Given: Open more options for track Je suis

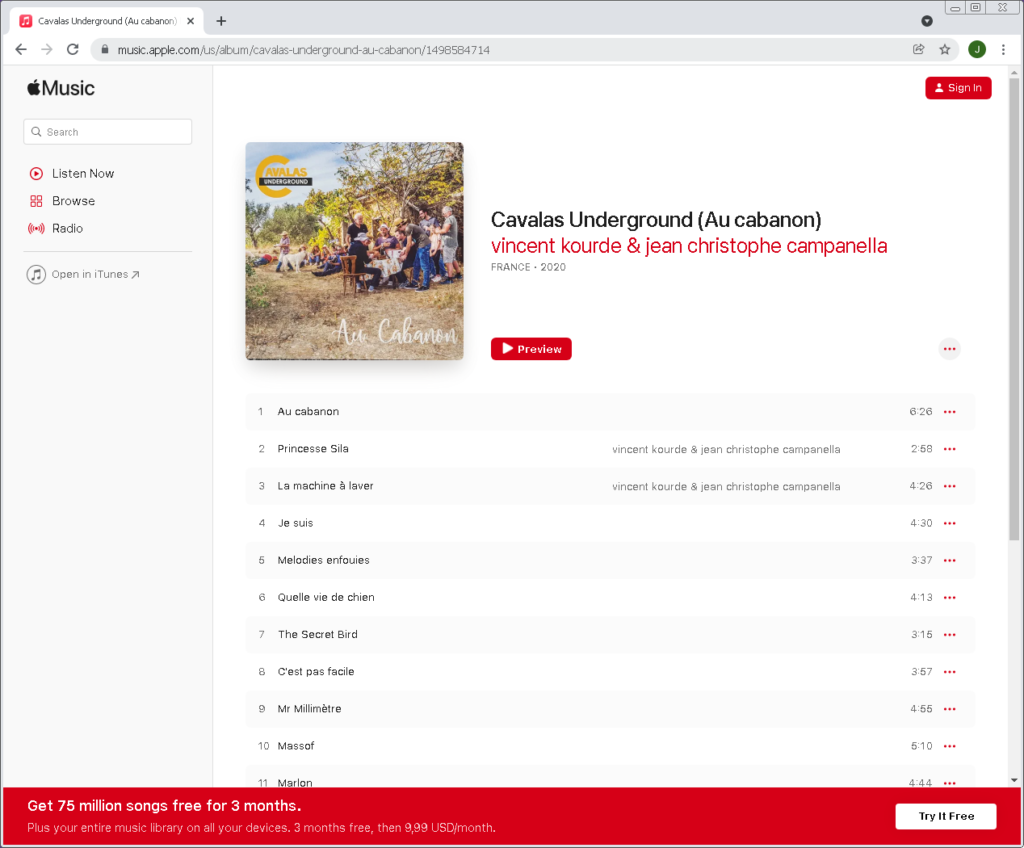Looking at the screenshot, I should pos(950,523).
